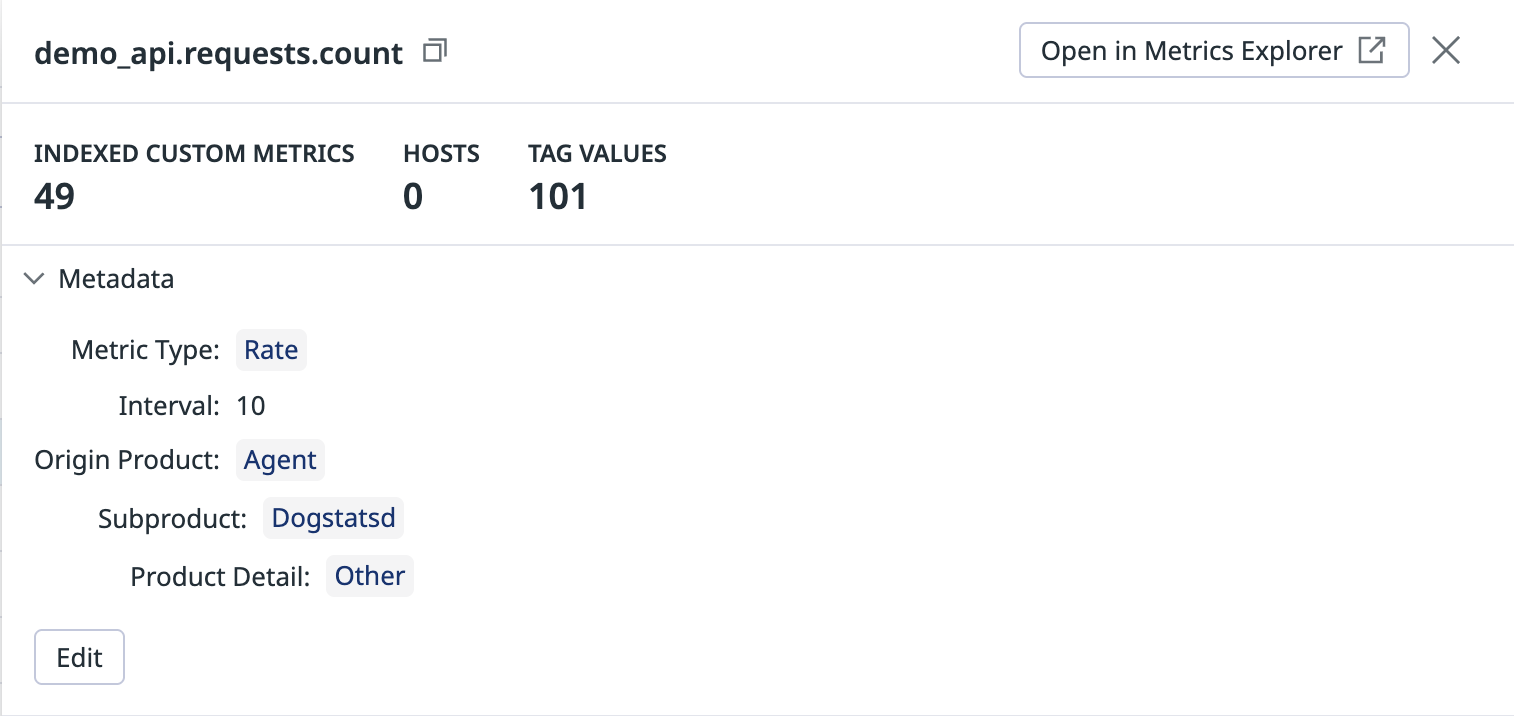This screenshot has height=716, width=1514.
Task: Click the Agent origin product tag
Action: [x=280, y=460]
